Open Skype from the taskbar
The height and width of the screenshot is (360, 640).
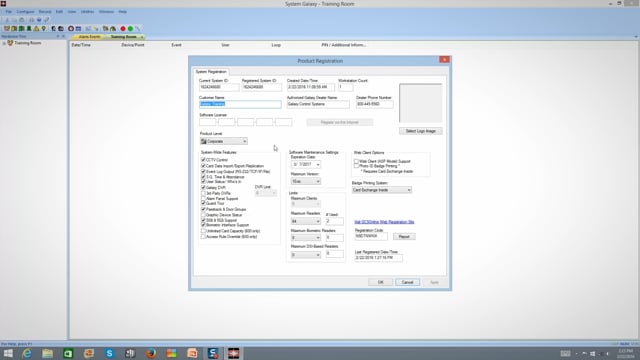click(109, 353)
